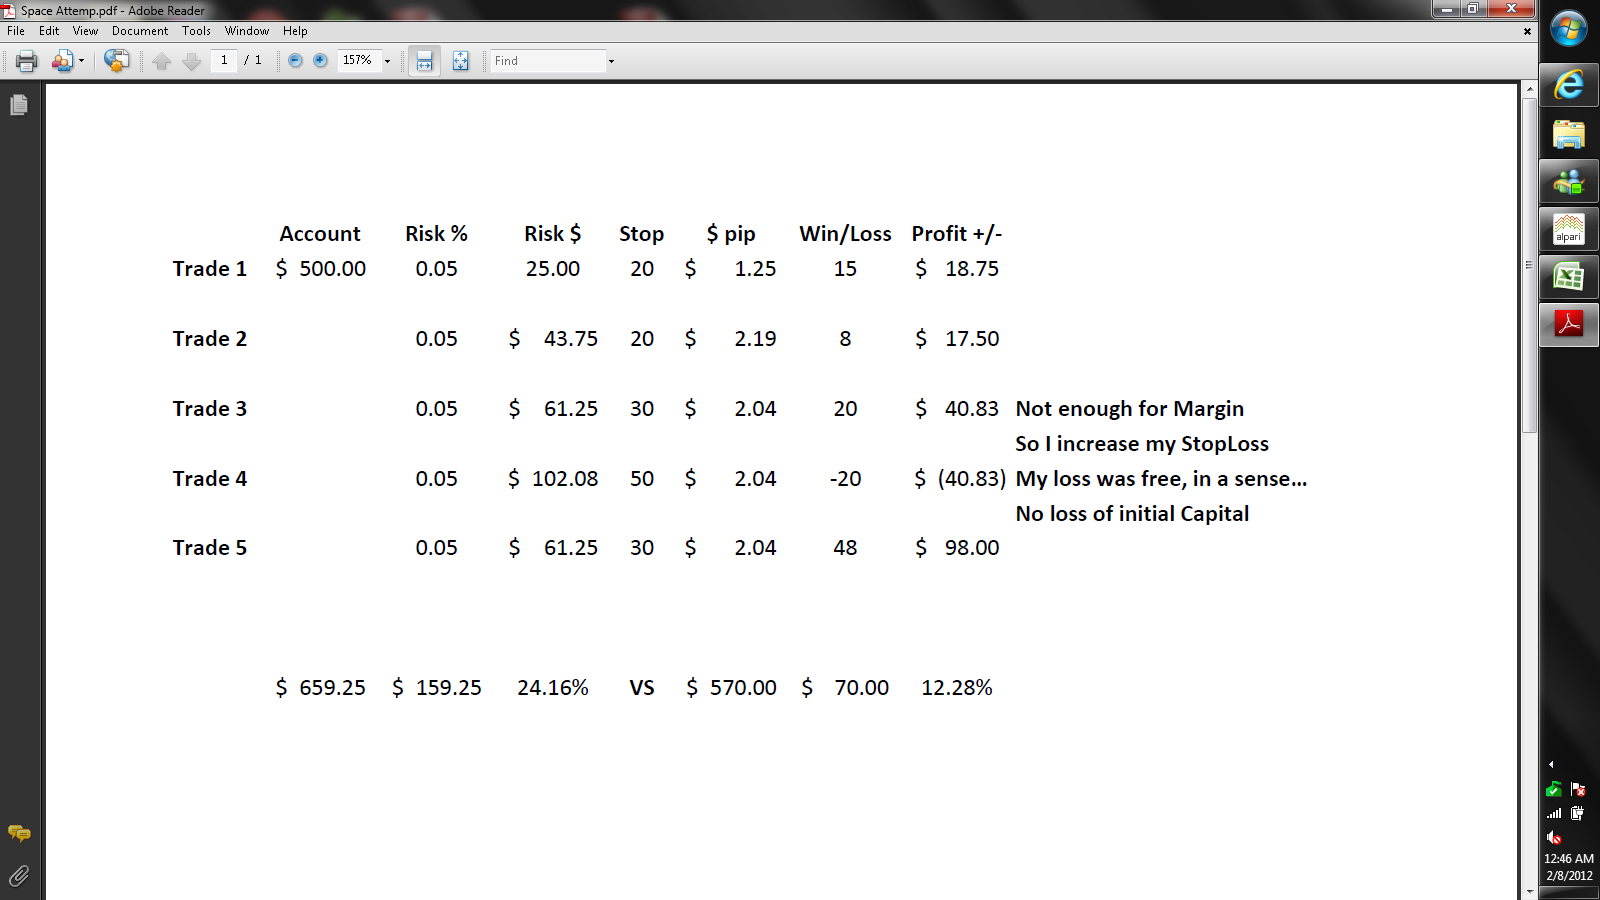Click the muted volume tray icon
1600x900 pixels.
(1554, 838)
